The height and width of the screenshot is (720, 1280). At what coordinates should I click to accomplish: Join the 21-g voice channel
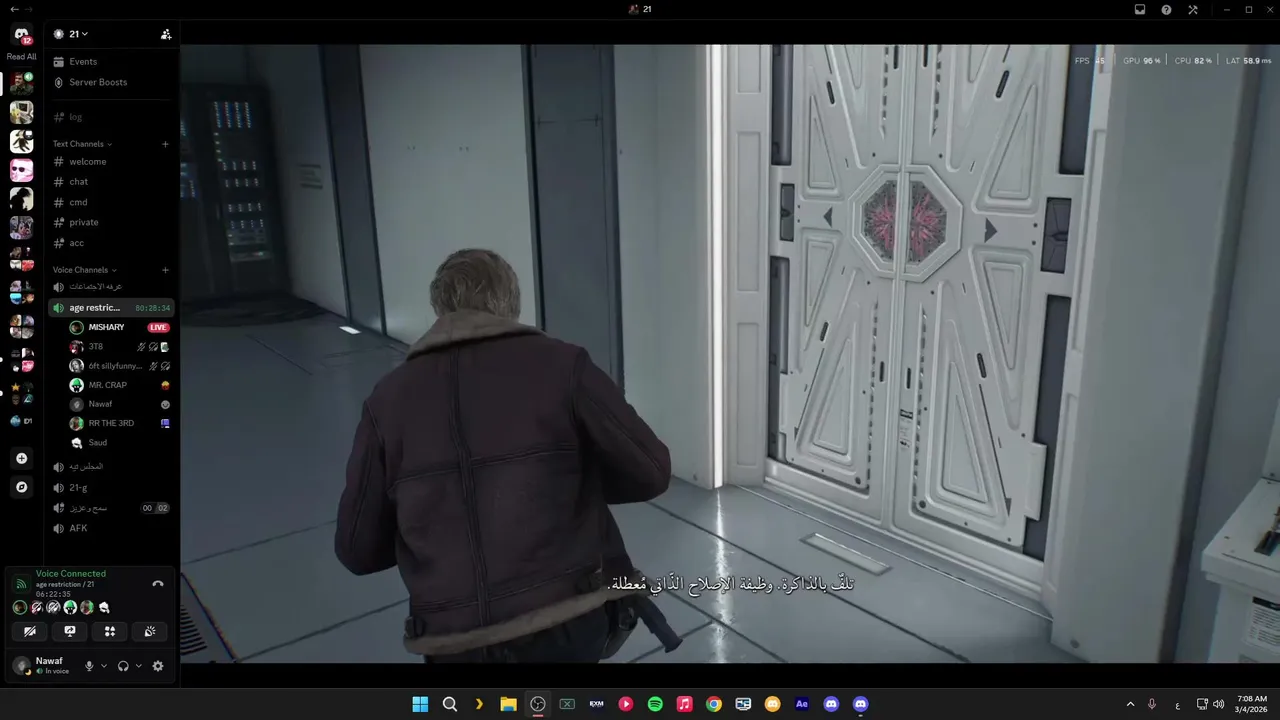pyautogui.click(x=110, y=487)
